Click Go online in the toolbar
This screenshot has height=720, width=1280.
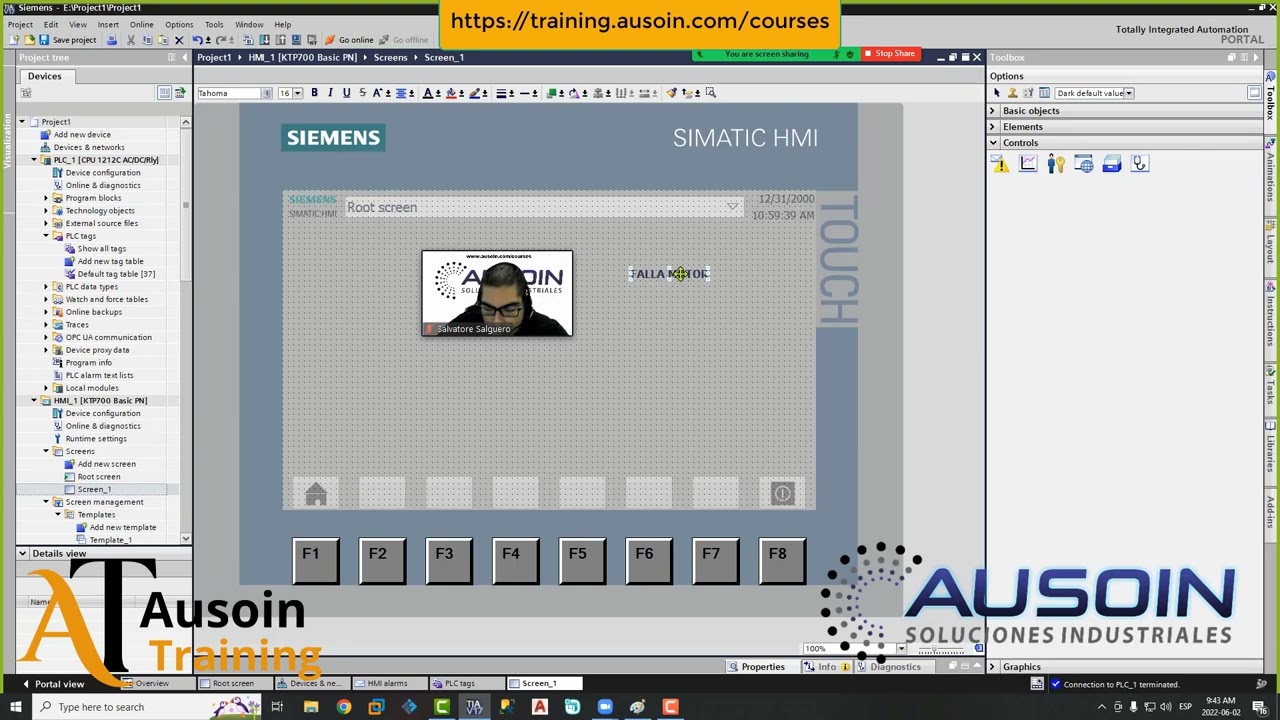[349, 40]
